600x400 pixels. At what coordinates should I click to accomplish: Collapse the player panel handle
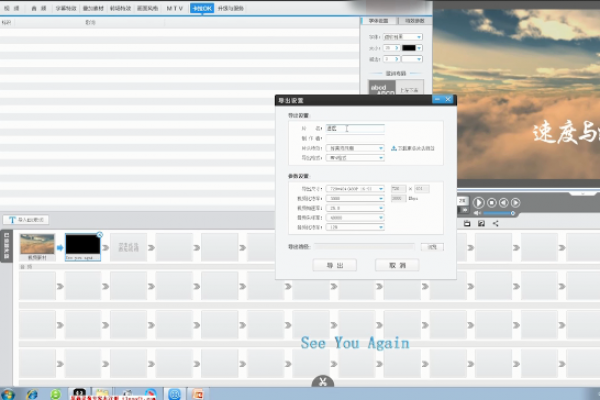pyautogui.click(x=582, y=193)
